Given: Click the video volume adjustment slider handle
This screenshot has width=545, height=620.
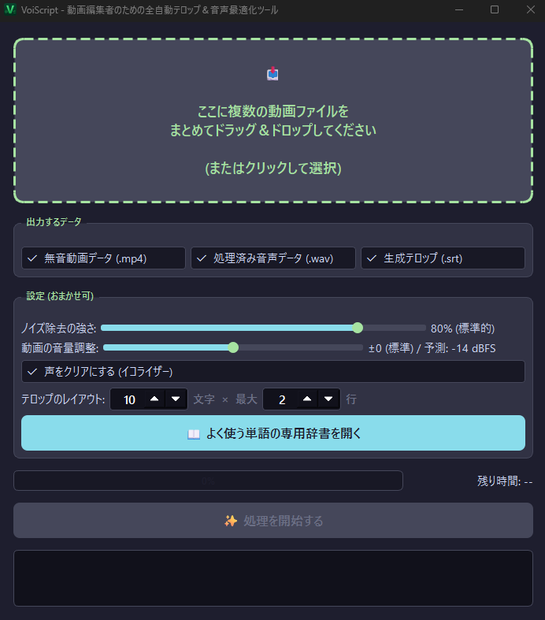Looking at the screenshot, I should (233, 348).
